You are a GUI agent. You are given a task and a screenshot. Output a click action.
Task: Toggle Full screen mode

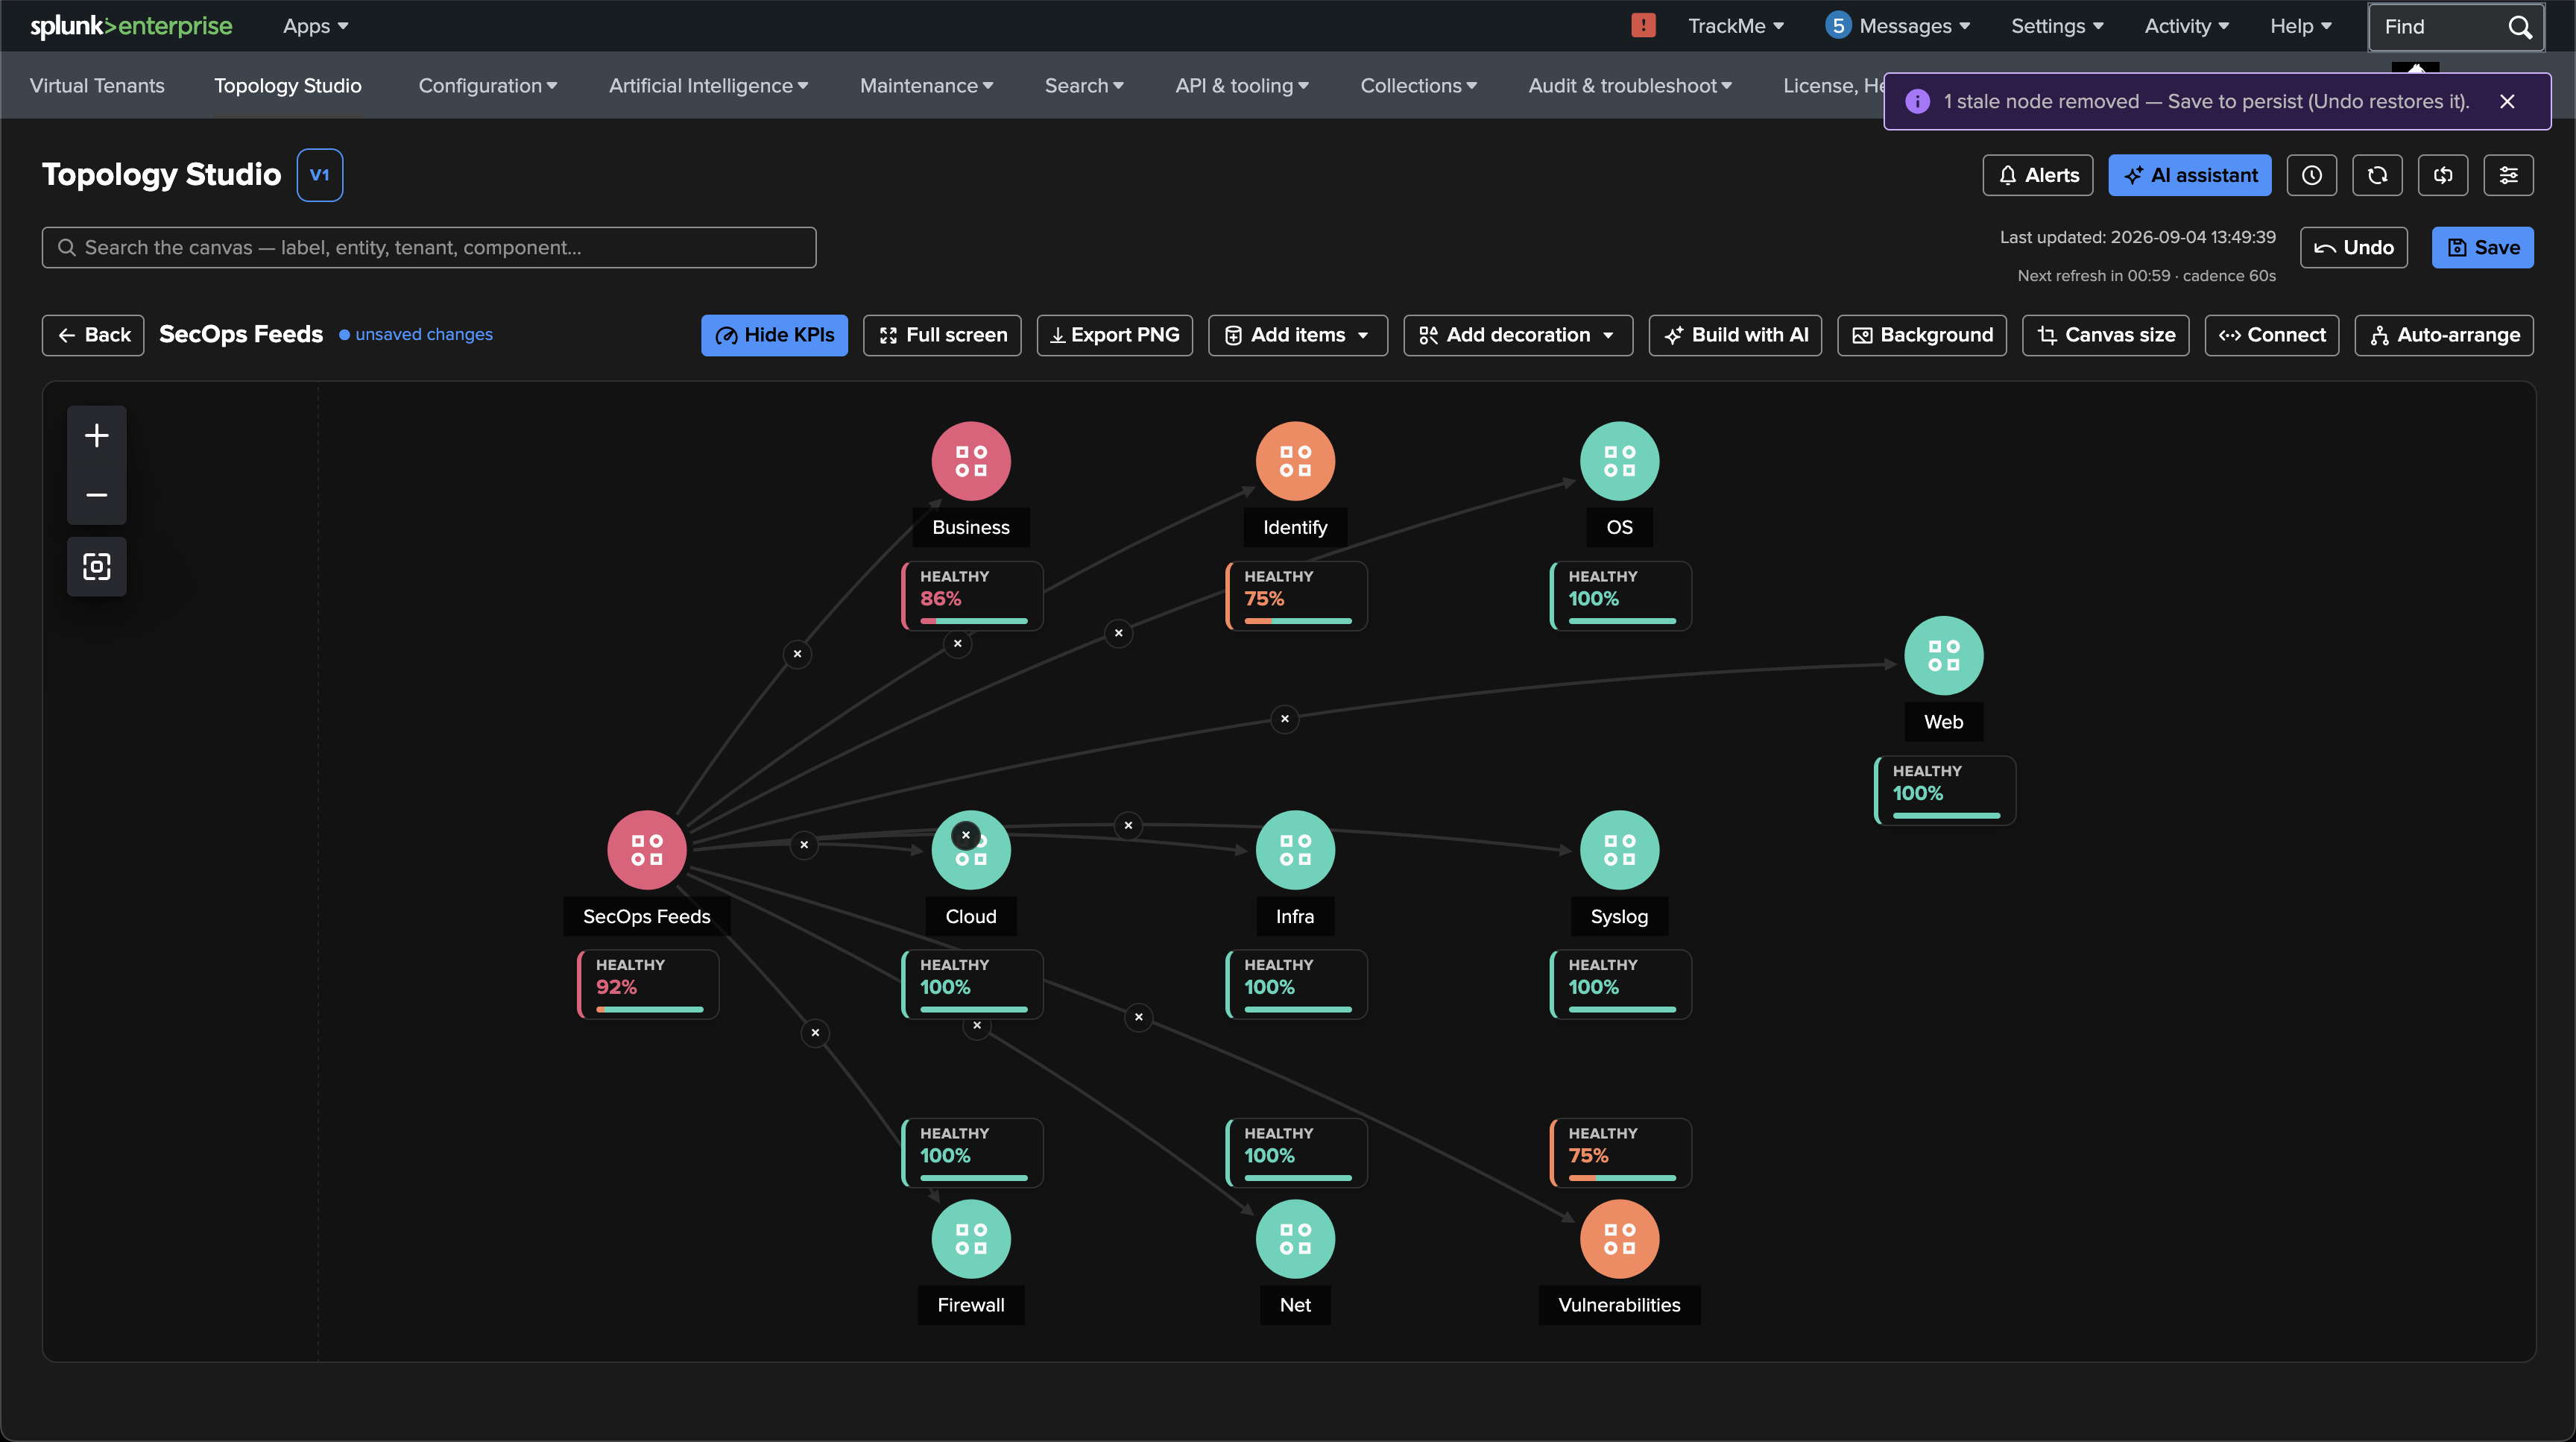click(x=942, y=335)
